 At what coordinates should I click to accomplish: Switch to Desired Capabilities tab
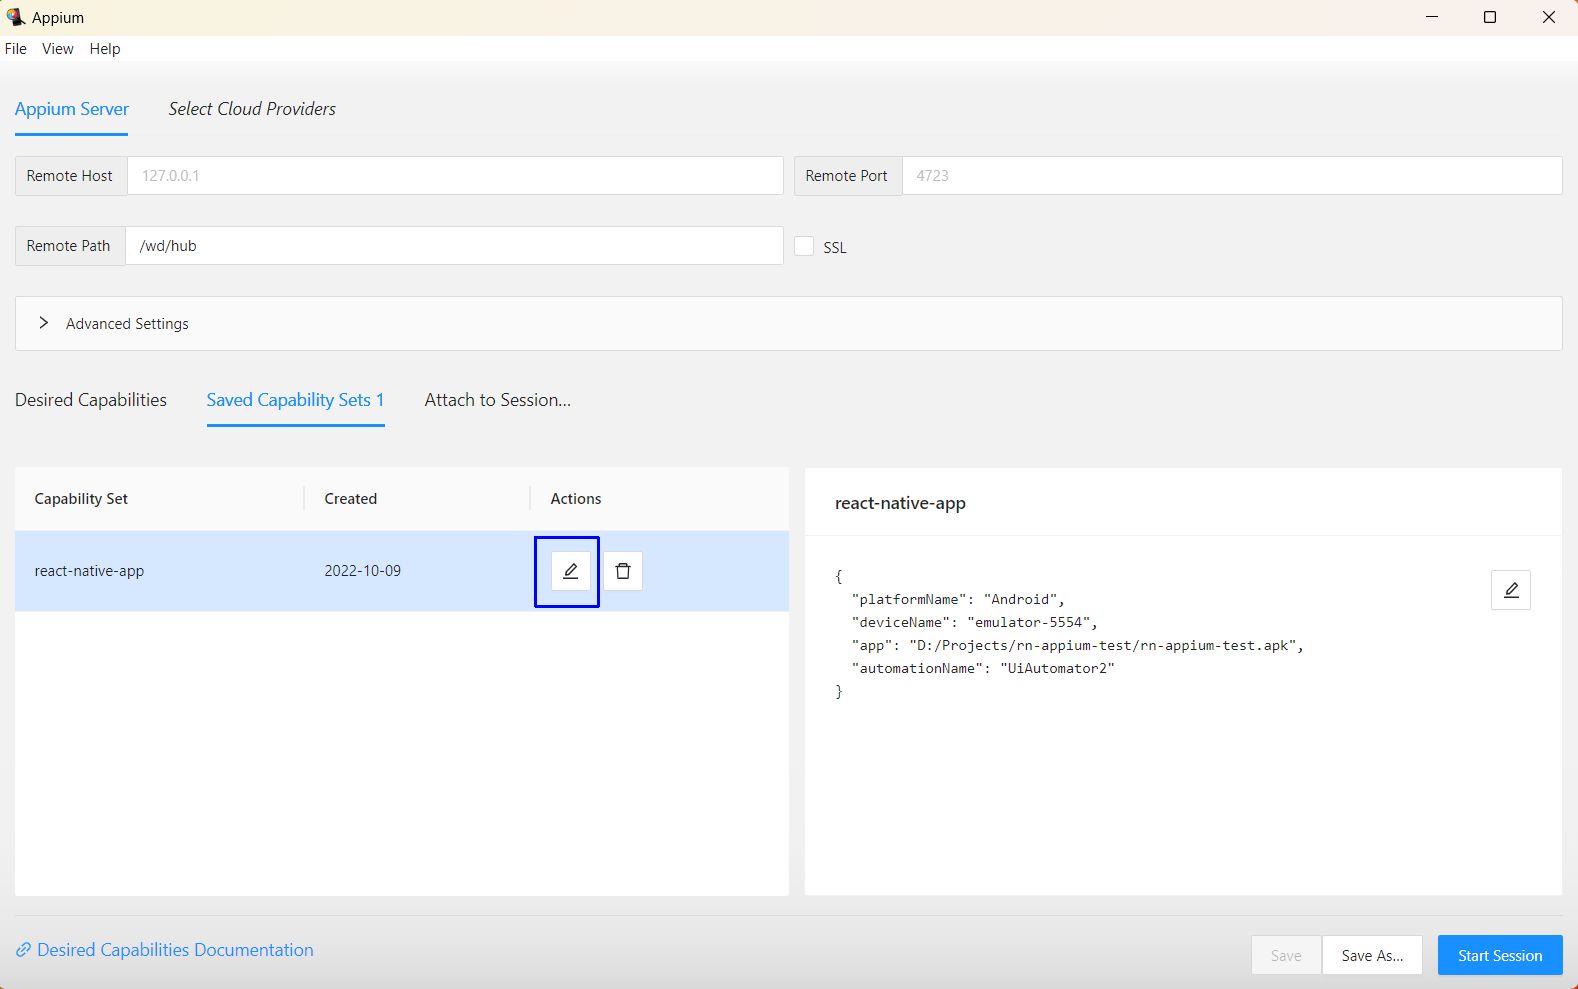tap(91, 400)
